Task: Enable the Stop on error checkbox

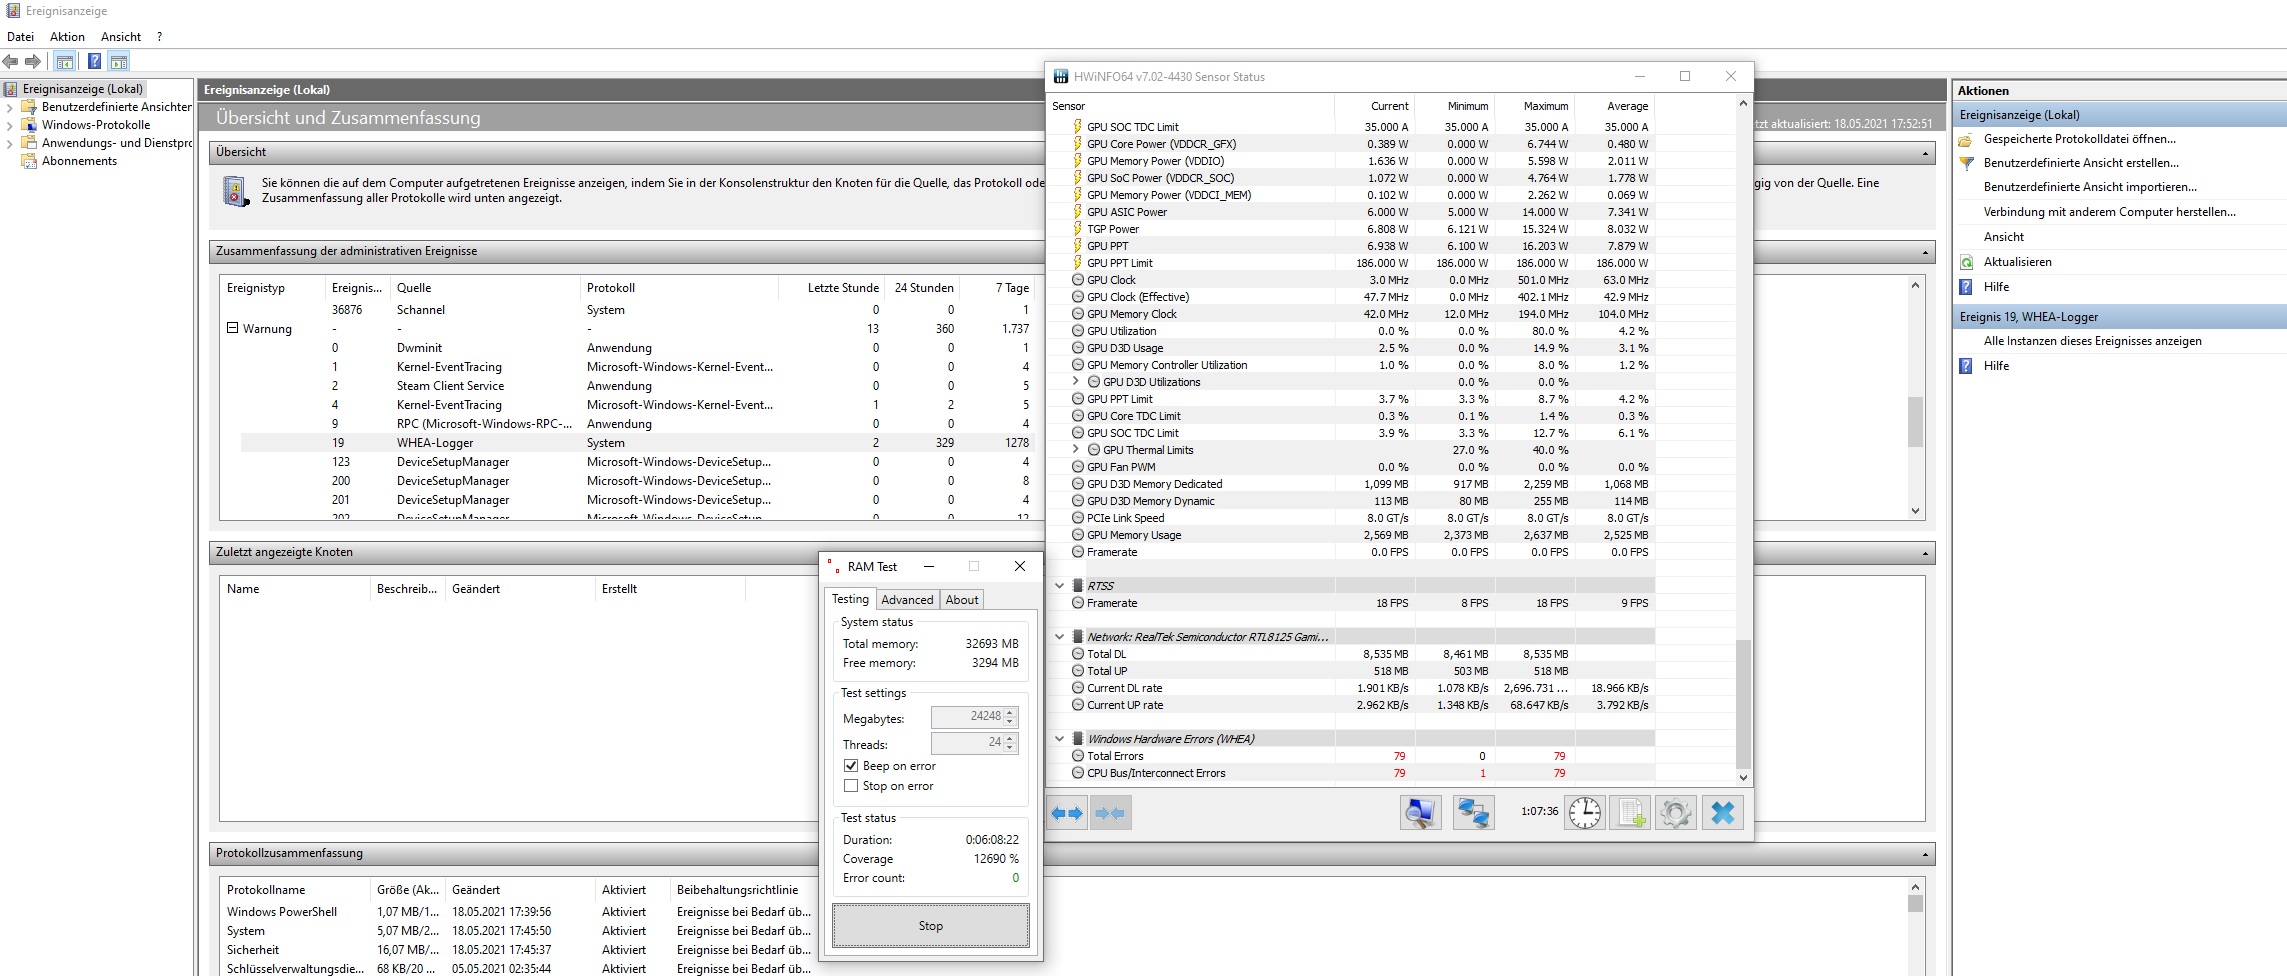Action: pos(851,786)
